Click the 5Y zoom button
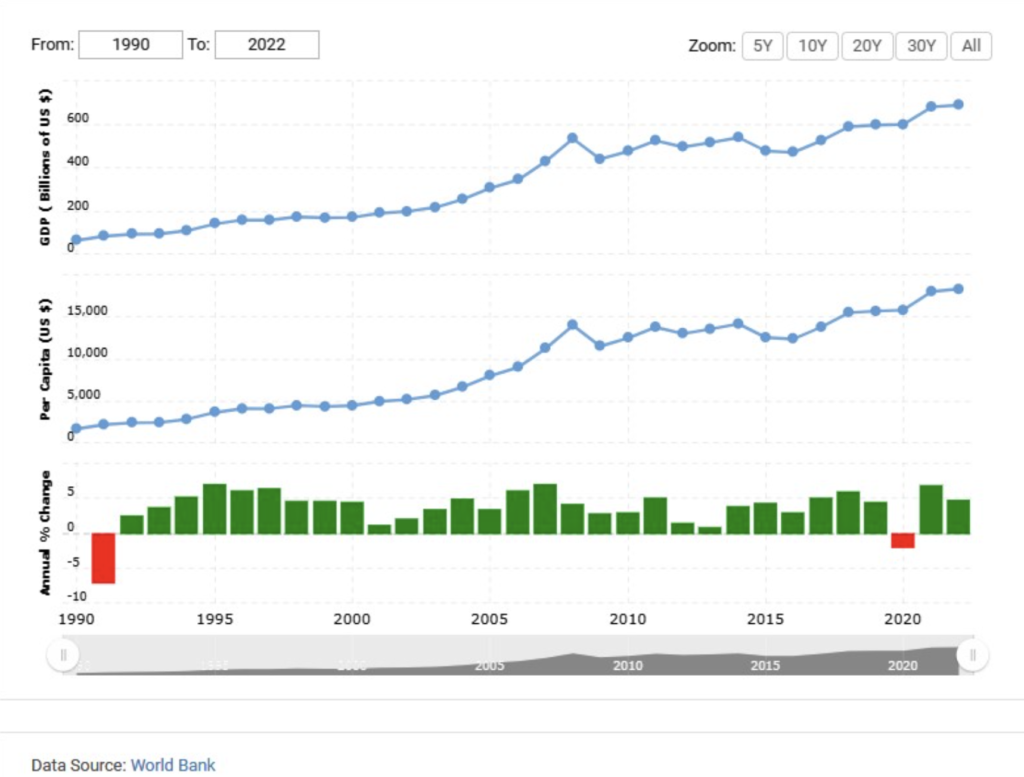The height and width of the screenshot is (777, 1024). [x=762, y=46]
